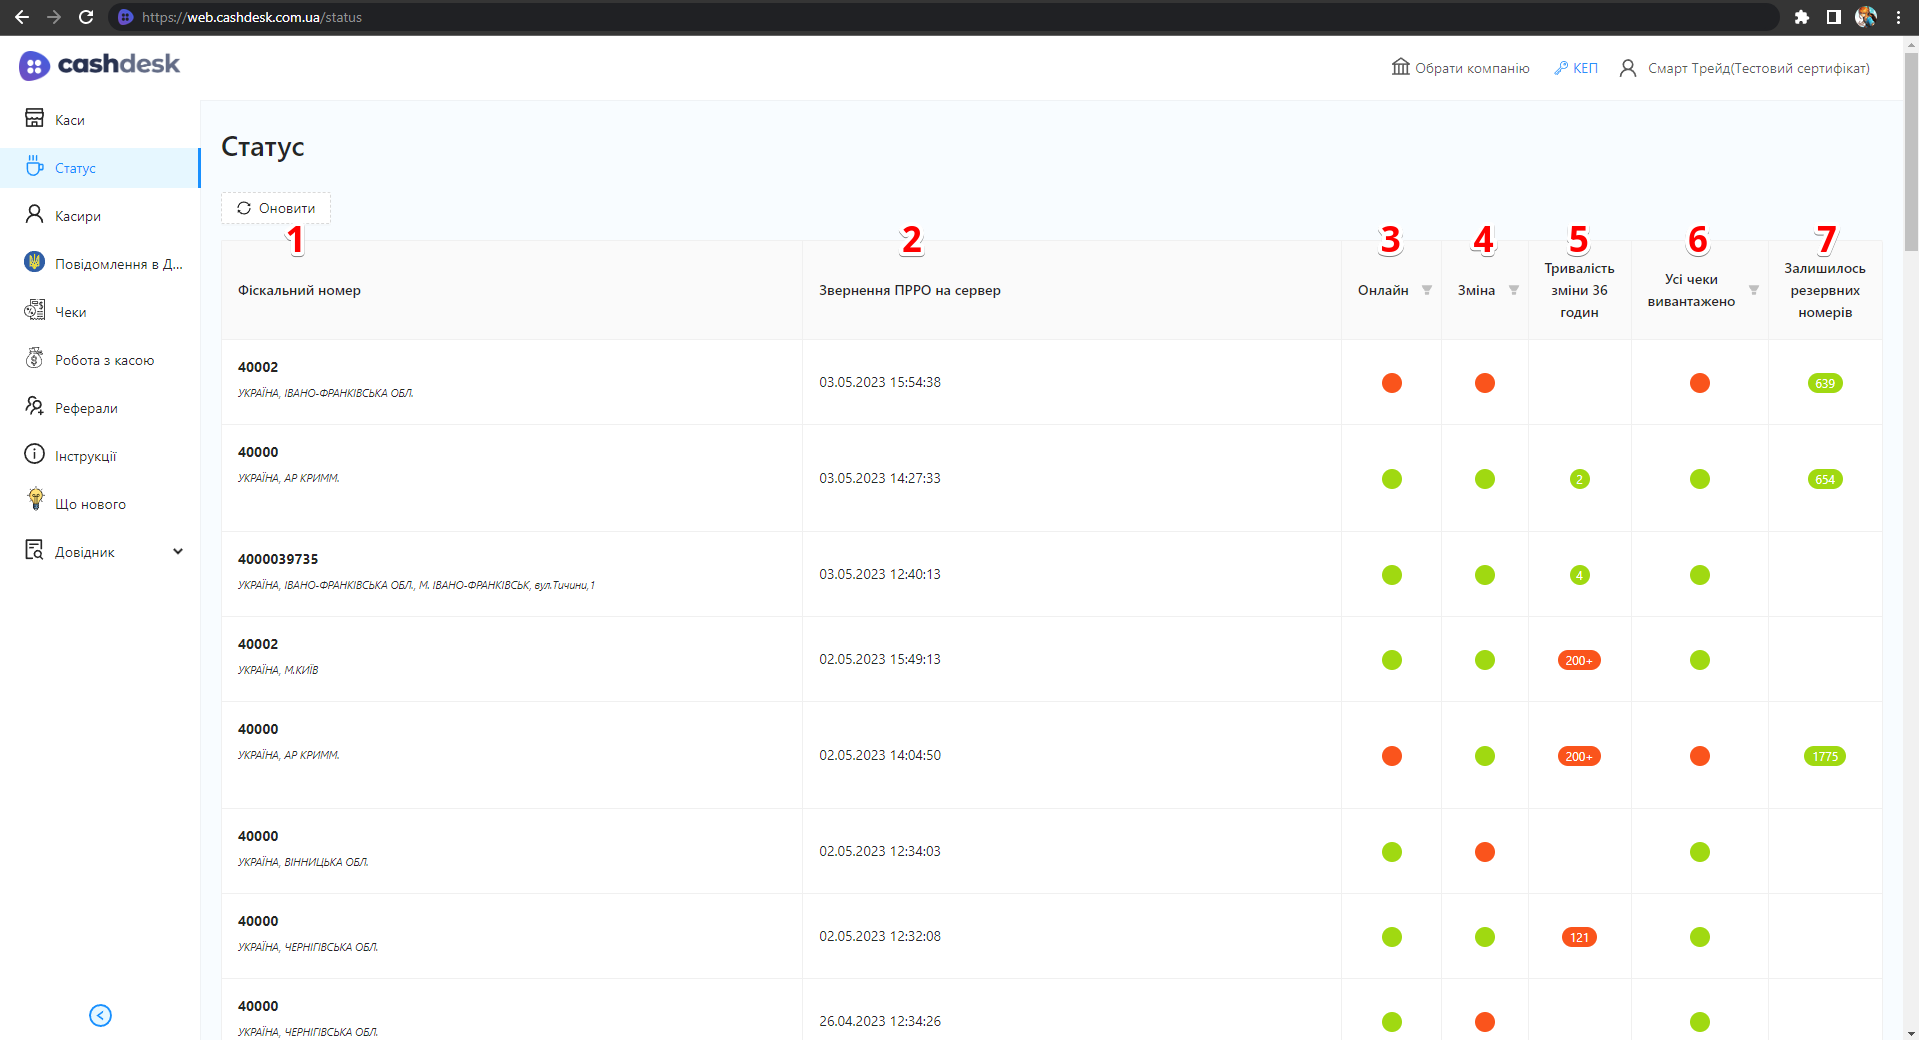Expand the Довідник menu section
The image size is (1919, 1040).
point(178,551)
